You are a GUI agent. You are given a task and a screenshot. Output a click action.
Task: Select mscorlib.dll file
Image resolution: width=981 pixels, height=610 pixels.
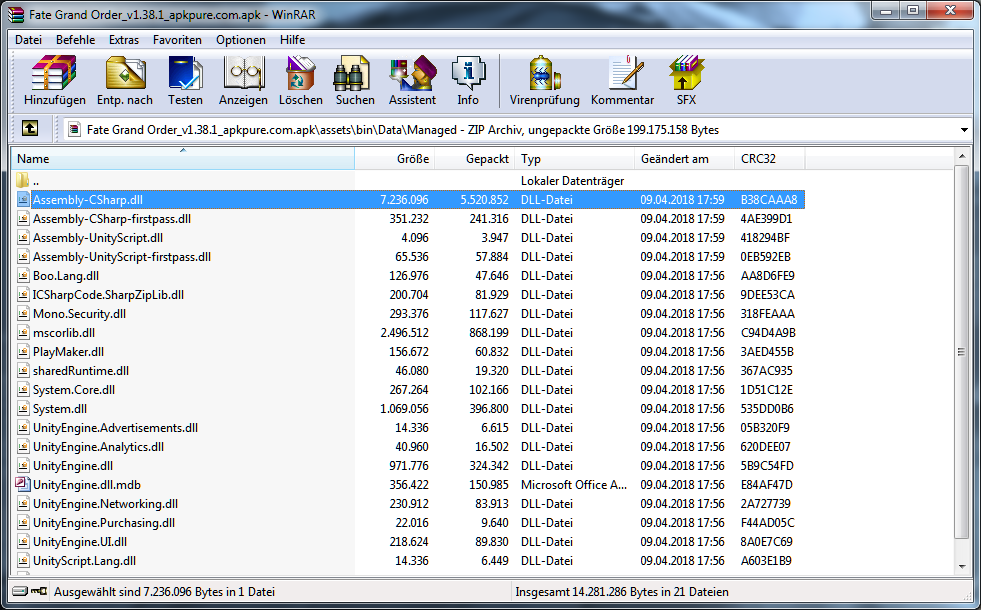coord(64,333)
